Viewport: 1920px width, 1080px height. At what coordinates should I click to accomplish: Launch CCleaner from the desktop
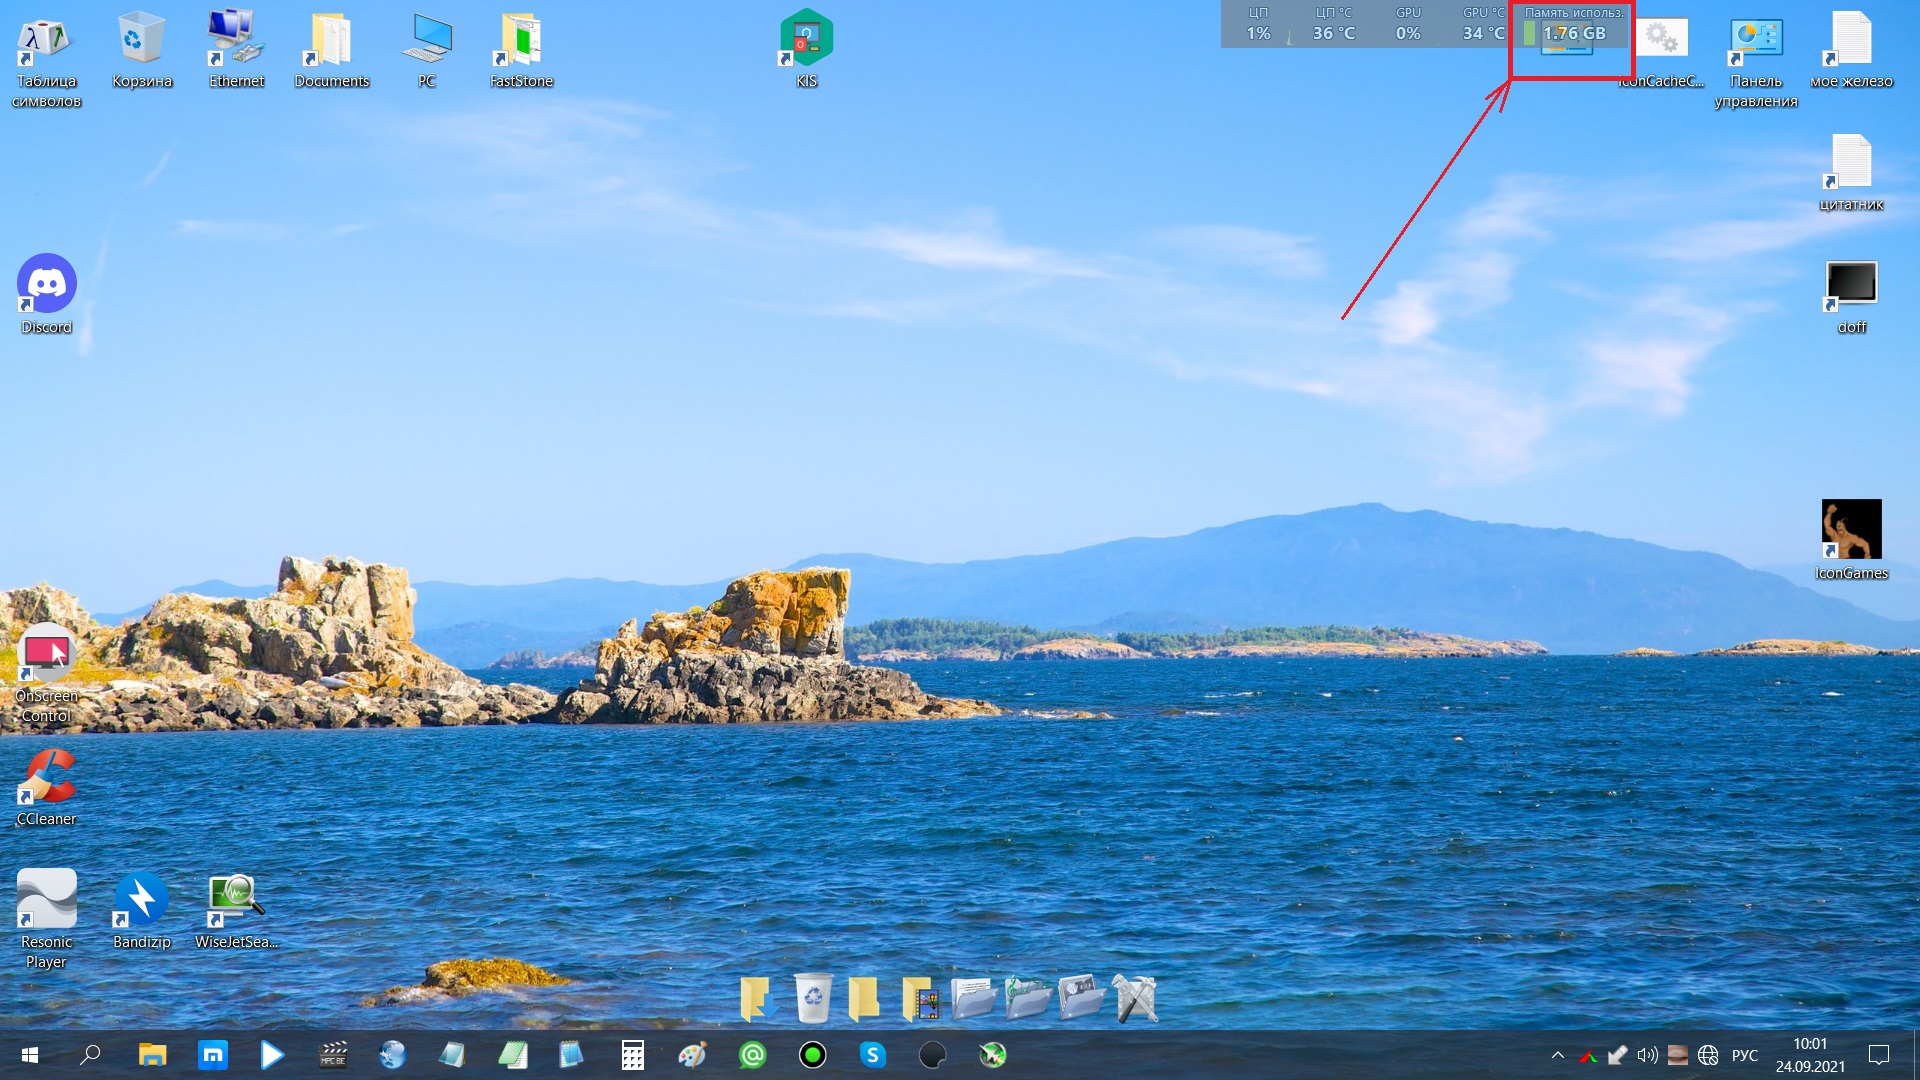coord(46,778)
